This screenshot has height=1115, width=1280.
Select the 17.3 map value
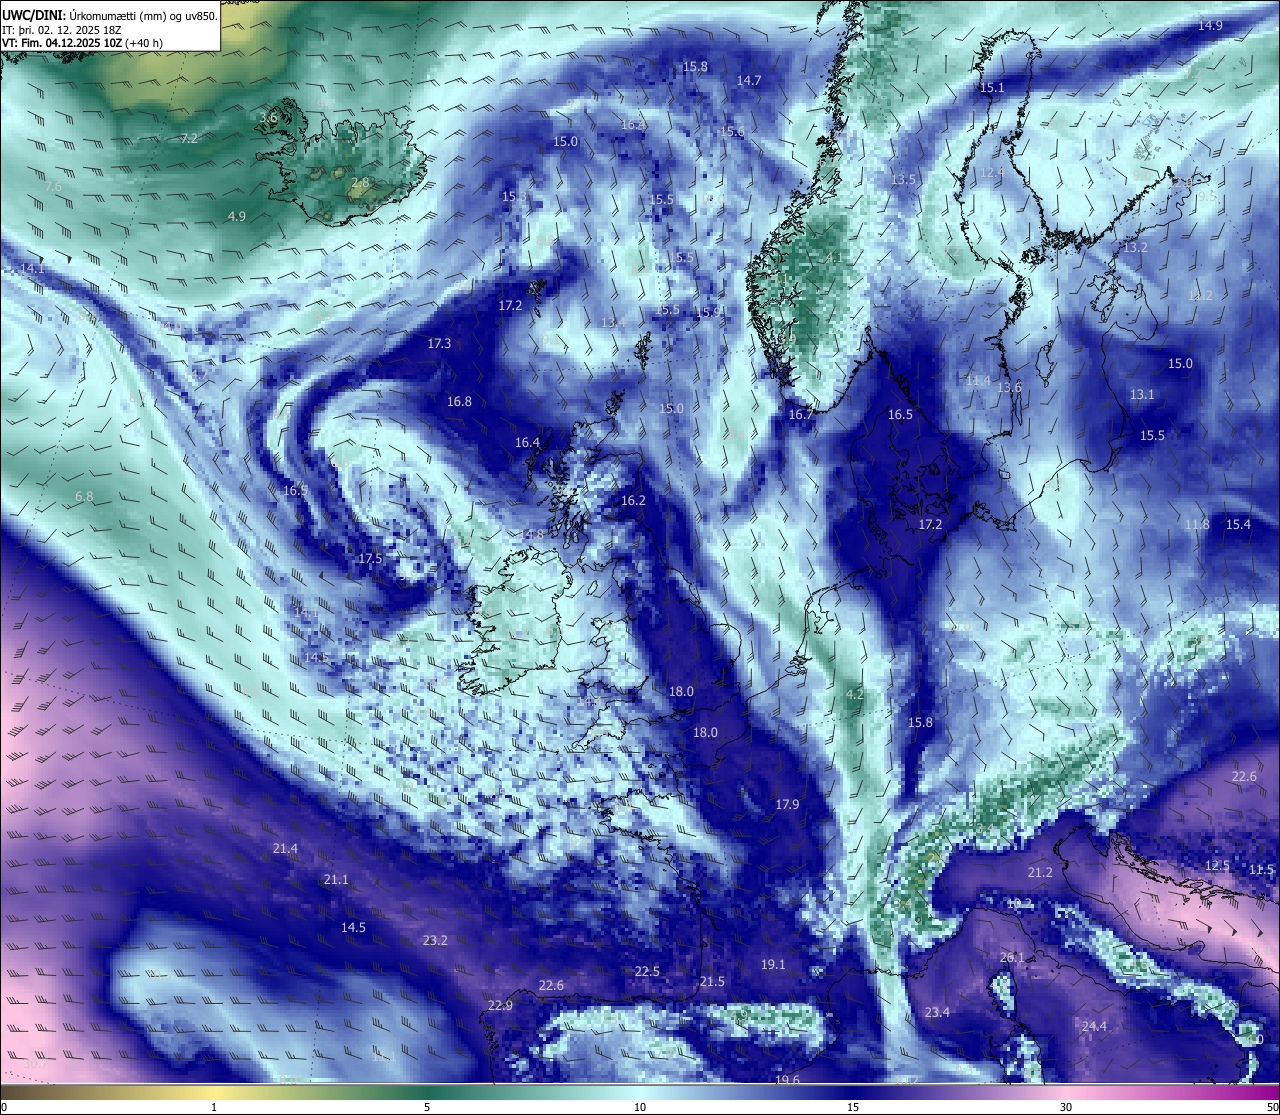[439, 343]
